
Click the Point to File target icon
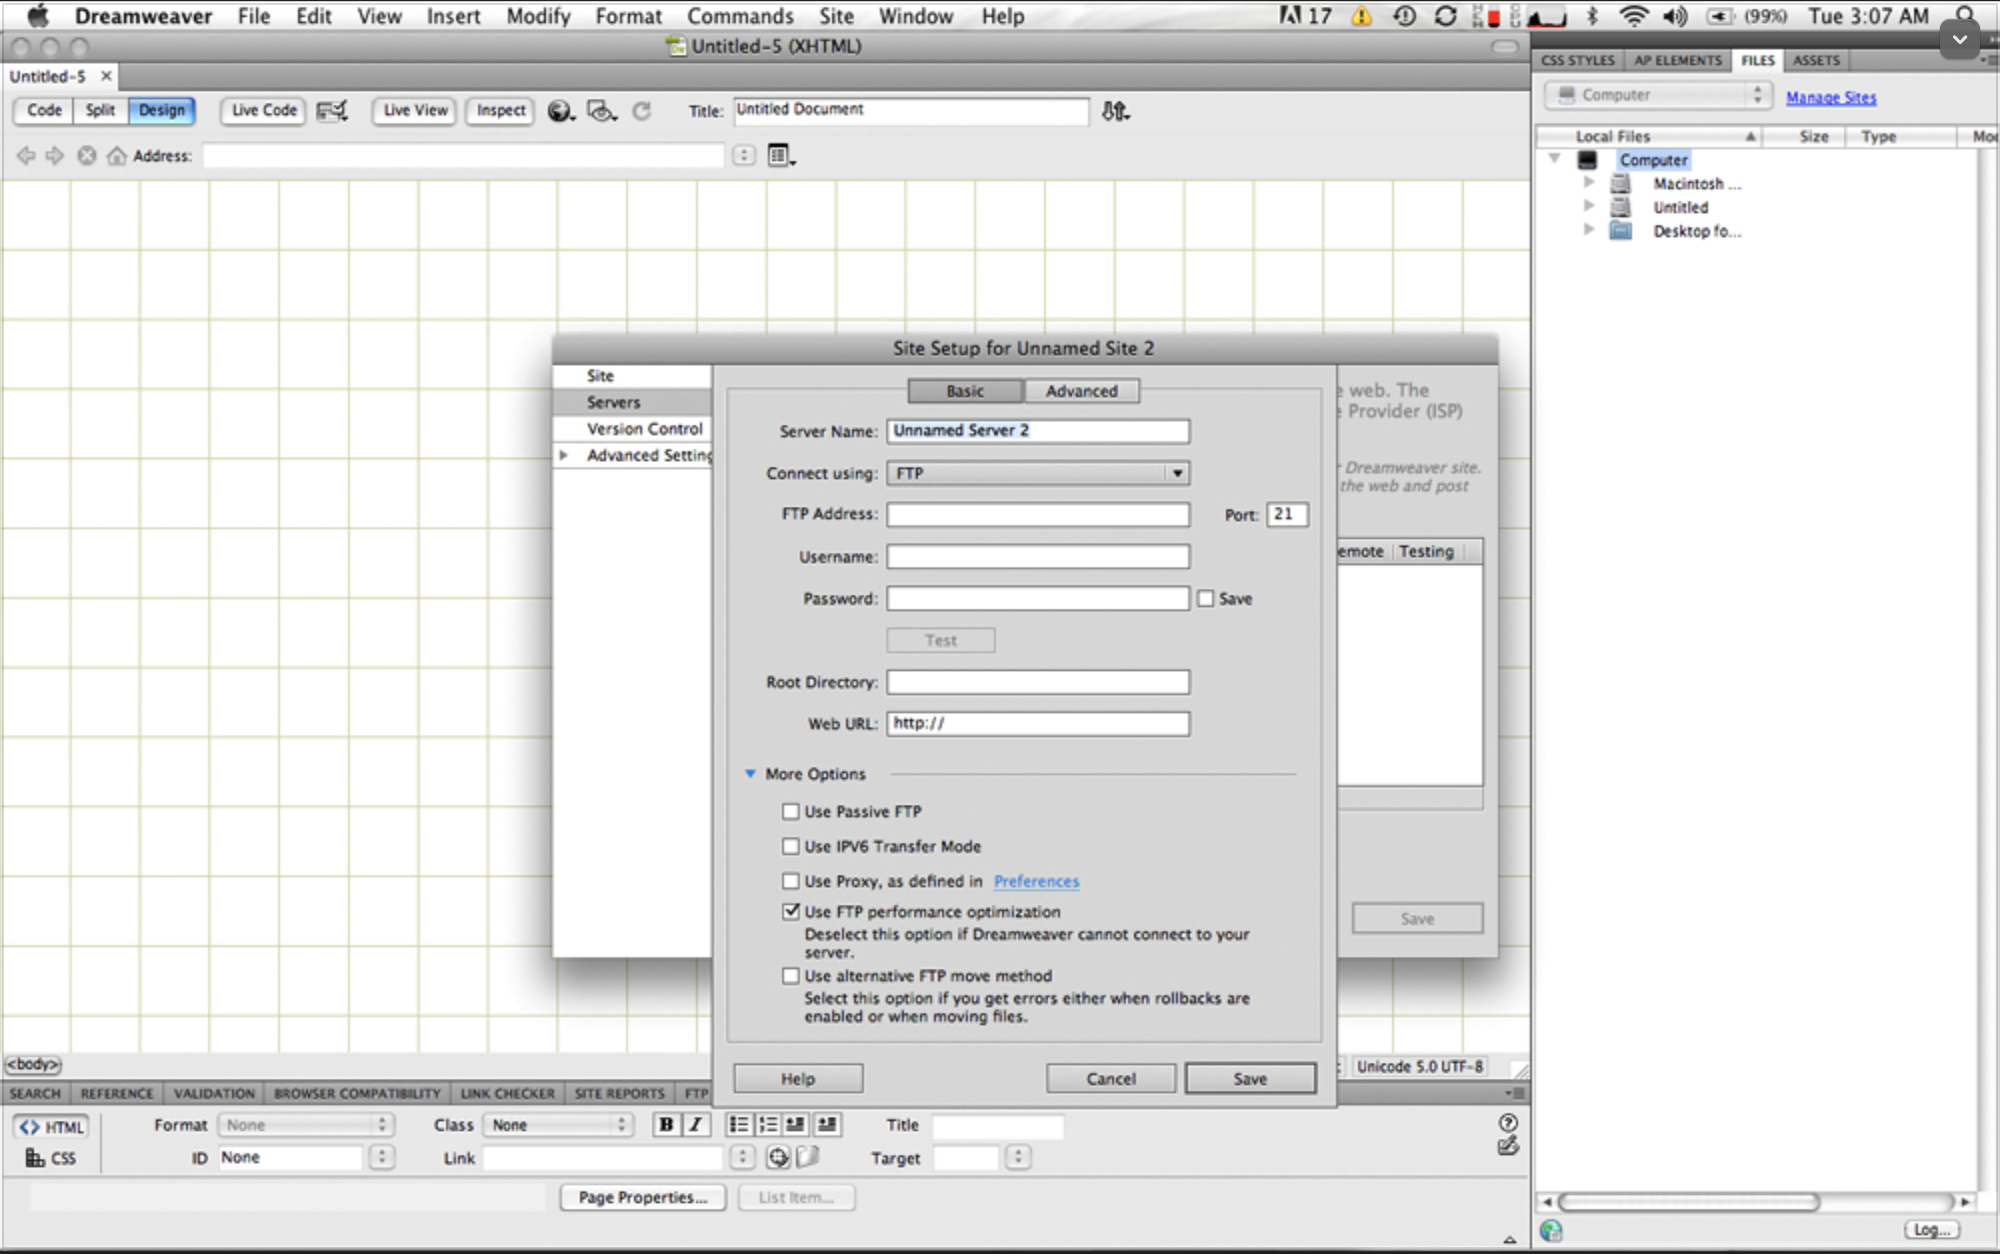coord(778,1158)
